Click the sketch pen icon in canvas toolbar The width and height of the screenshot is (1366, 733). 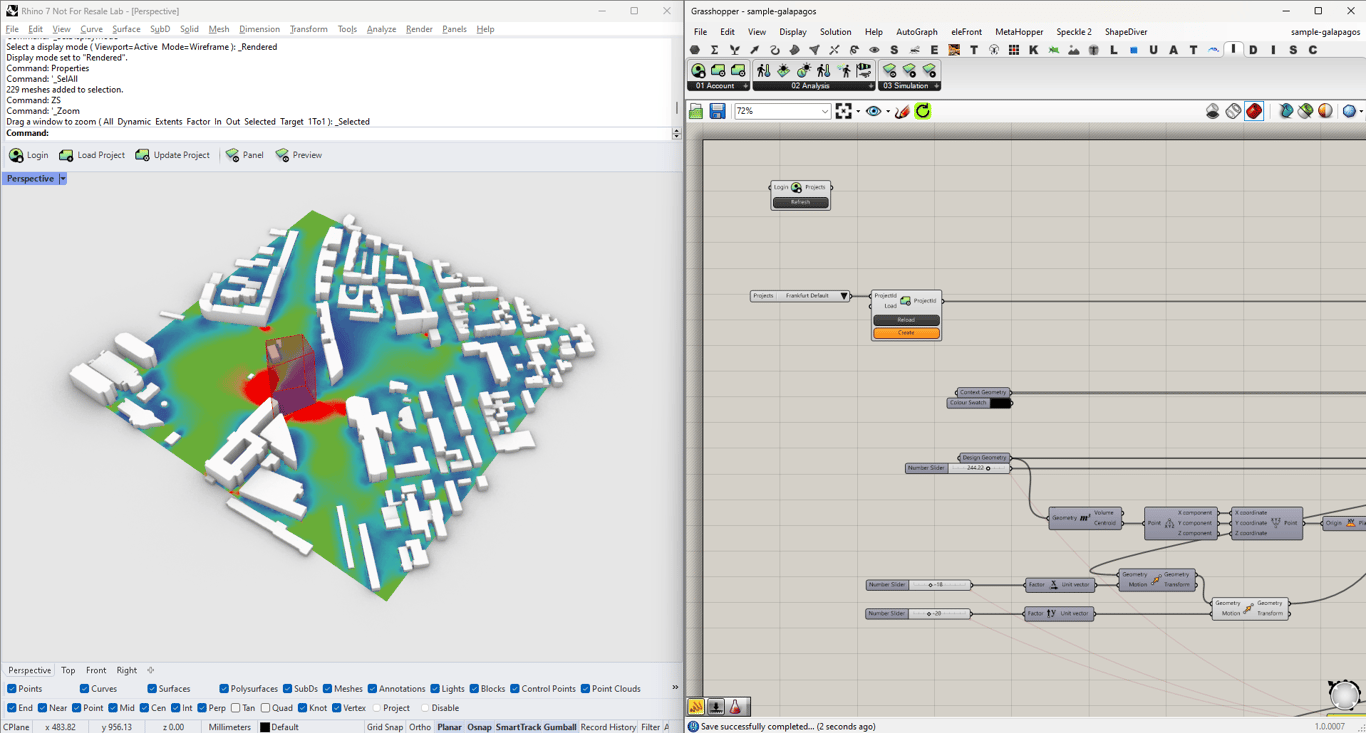(902, 111)
